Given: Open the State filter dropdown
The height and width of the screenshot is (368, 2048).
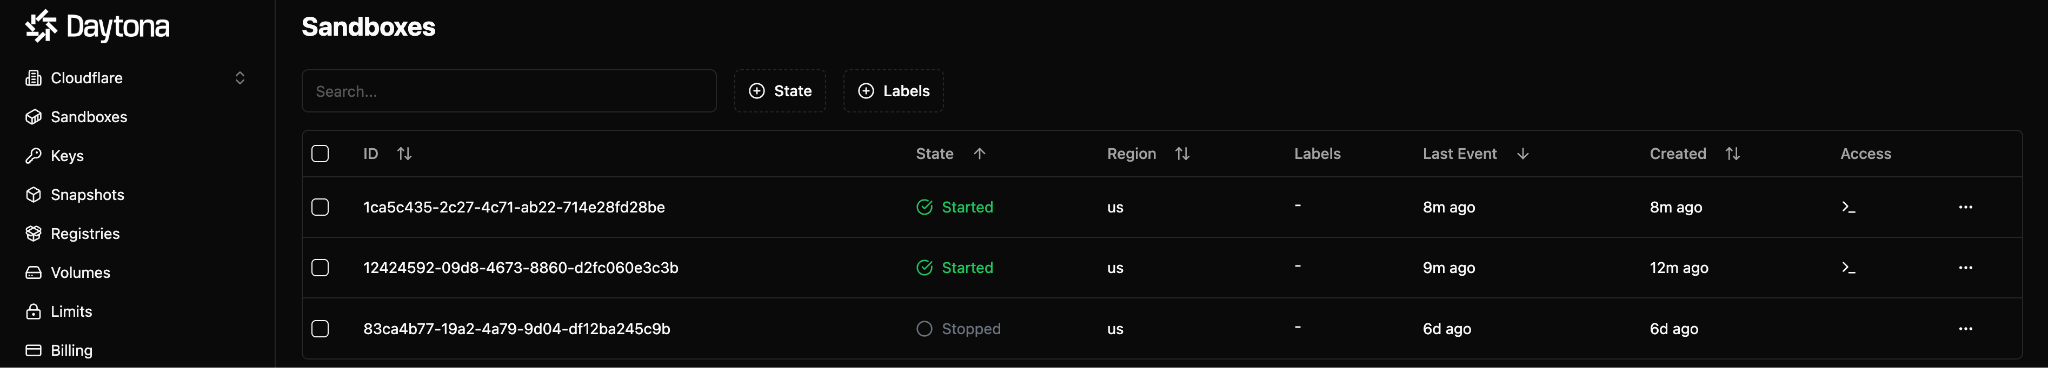Looking at the screenshot, I should coord(780,91).
